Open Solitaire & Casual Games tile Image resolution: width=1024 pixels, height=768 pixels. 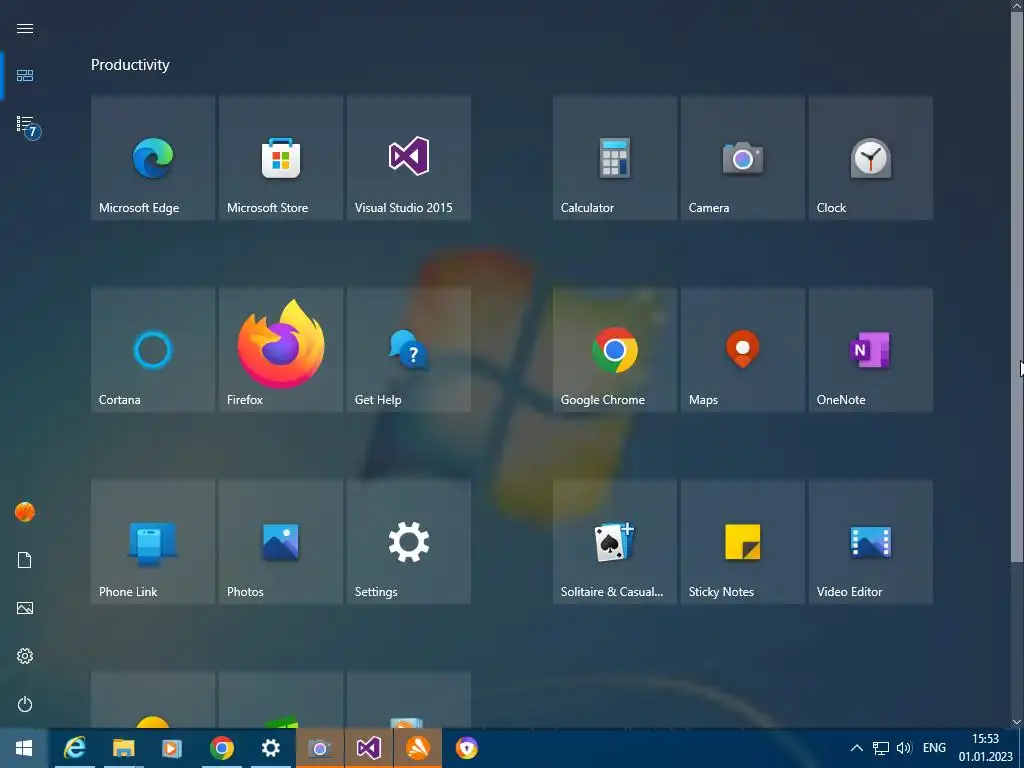[615, 542]
